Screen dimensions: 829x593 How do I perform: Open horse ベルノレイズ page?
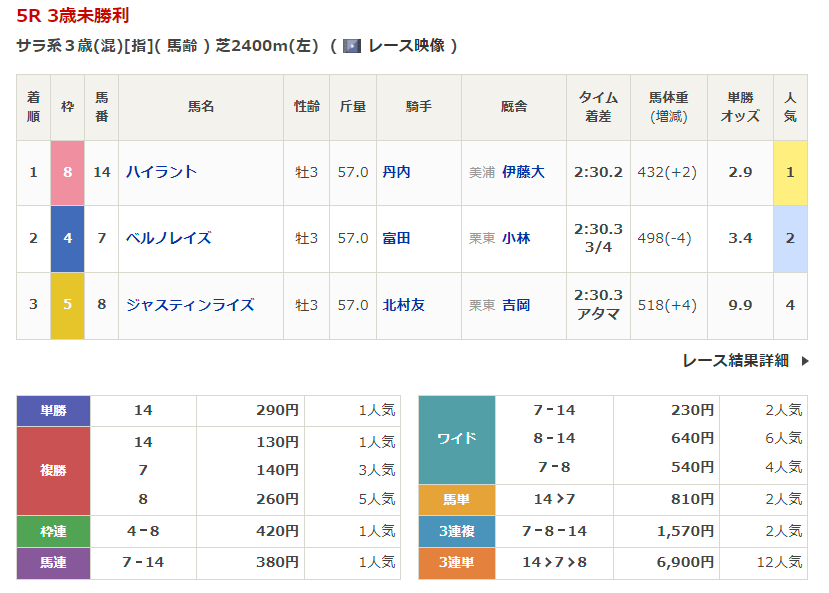168,238
